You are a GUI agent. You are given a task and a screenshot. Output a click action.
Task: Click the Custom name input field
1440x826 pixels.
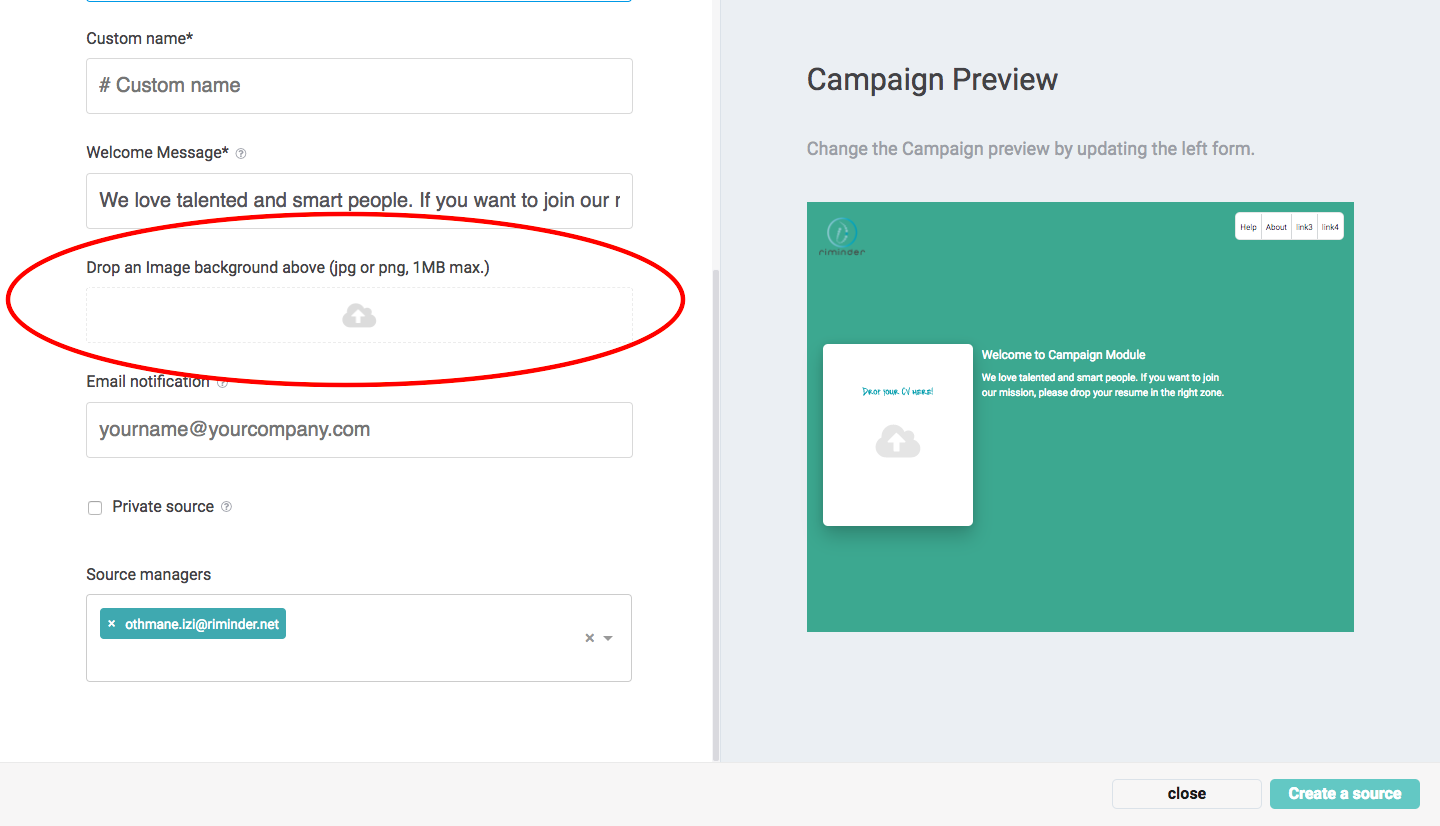point(359,86)
